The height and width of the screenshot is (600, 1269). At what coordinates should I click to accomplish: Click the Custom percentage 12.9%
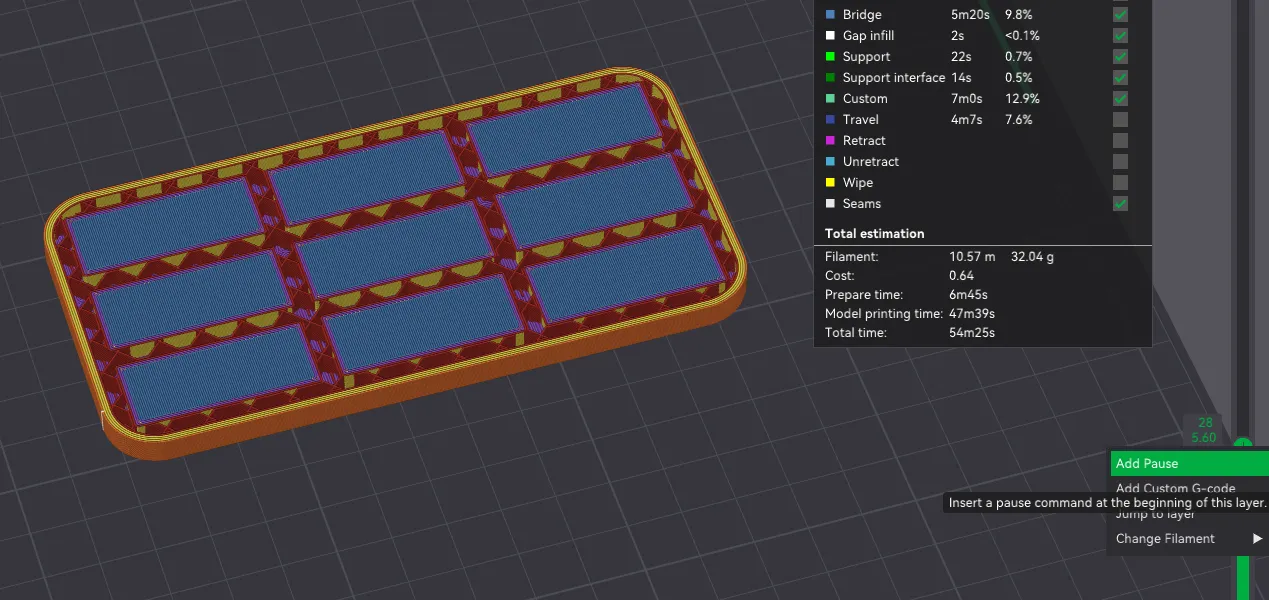point(1022,99)
